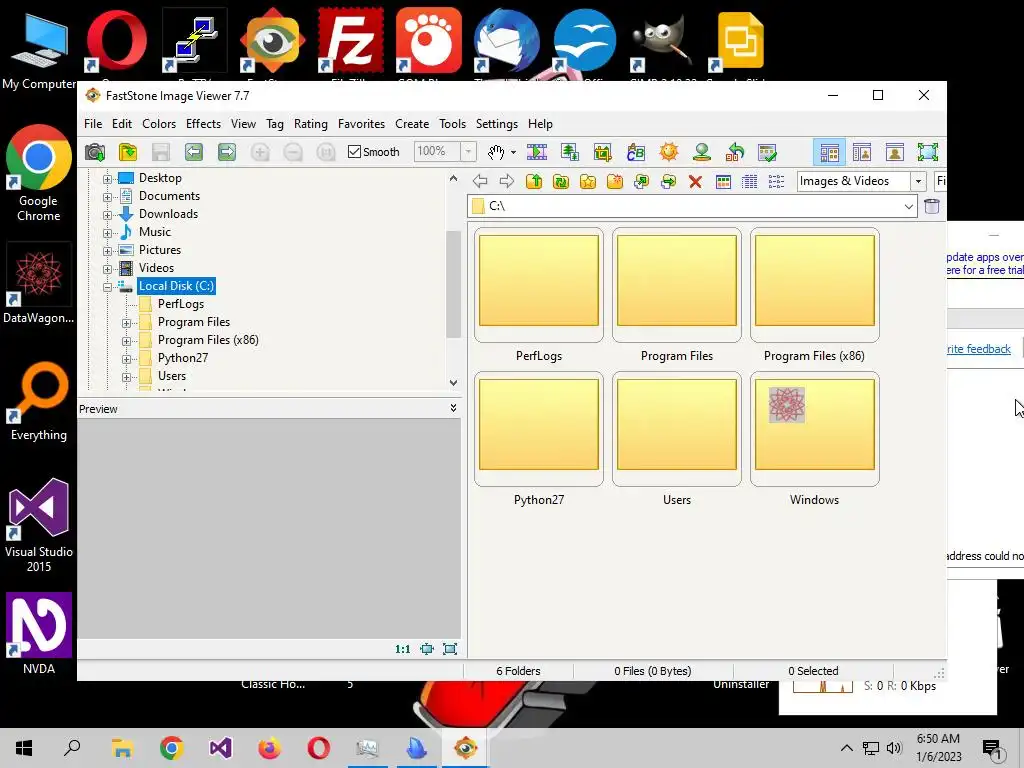Click the 1:1 actual size toggle in Preview
The image size is (1024, 768).
(x=402, y=648)
